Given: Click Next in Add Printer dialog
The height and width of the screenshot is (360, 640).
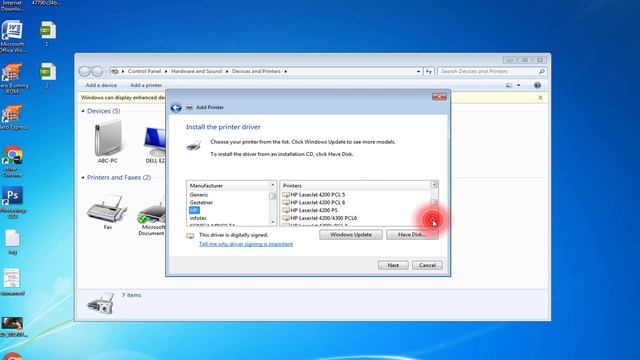Looking at the screenshot, I should coord(393,265).
